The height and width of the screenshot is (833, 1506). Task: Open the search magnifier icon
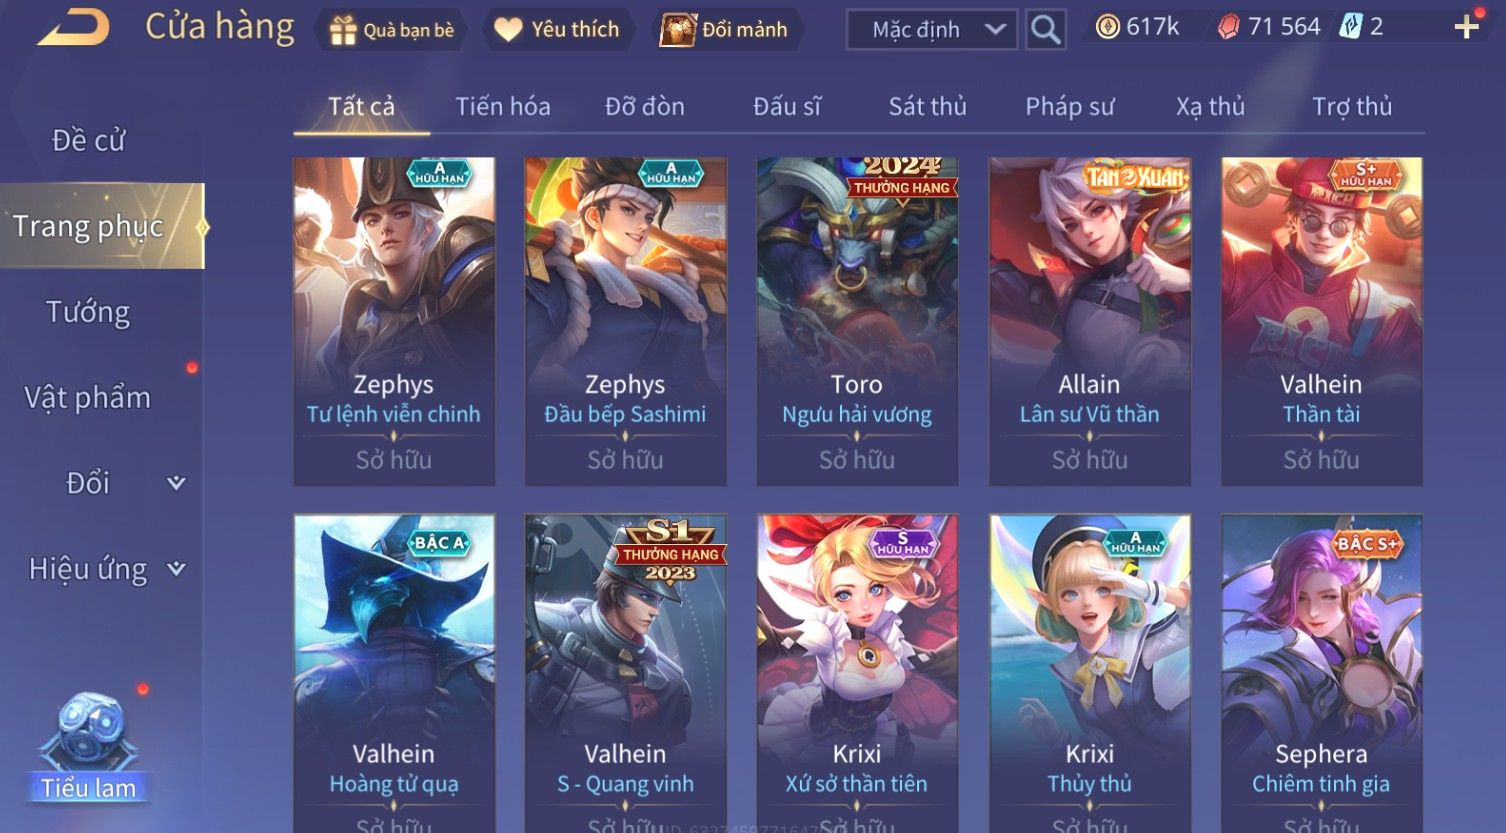pos(1045,29)
